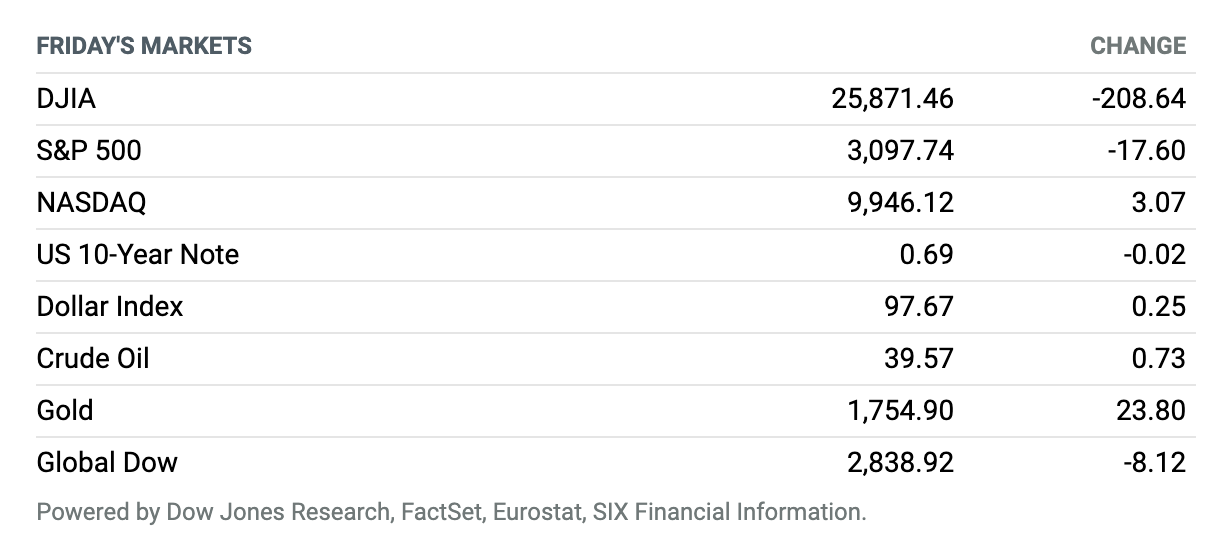Click the DJIA change -208.64

click(1139, 98)
